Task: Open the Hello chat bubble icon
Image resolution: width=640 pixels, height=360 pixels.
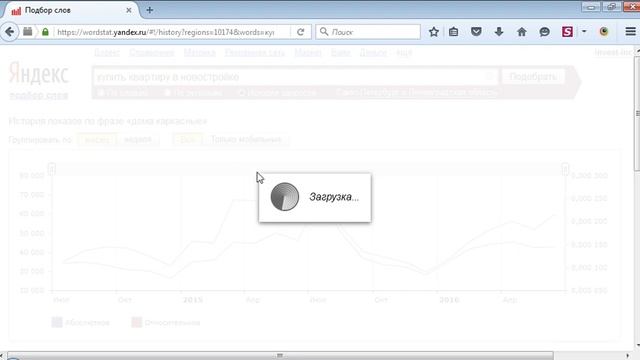Action: pos(544,32)
